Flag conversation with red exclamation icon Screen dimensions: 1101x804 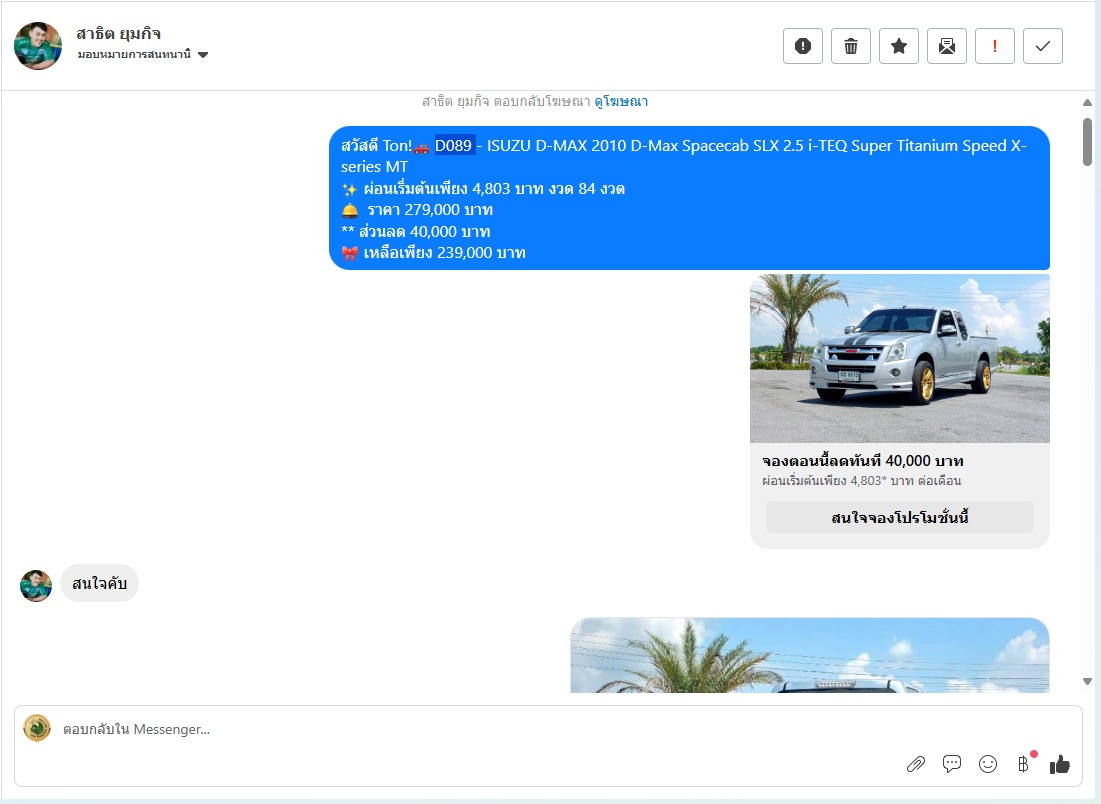(x=994, y=46)
